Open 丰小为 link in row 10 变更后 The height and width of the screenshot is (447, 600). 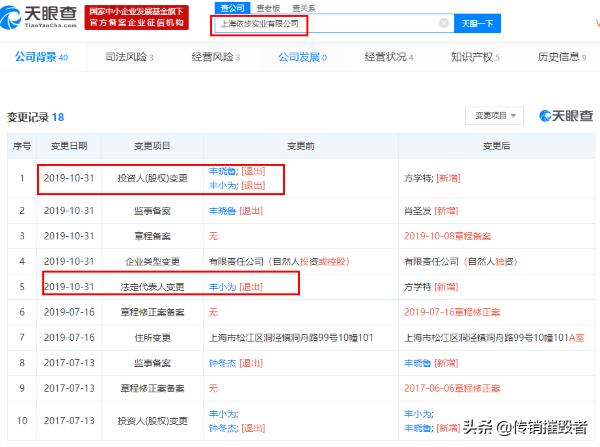point(418,414)
